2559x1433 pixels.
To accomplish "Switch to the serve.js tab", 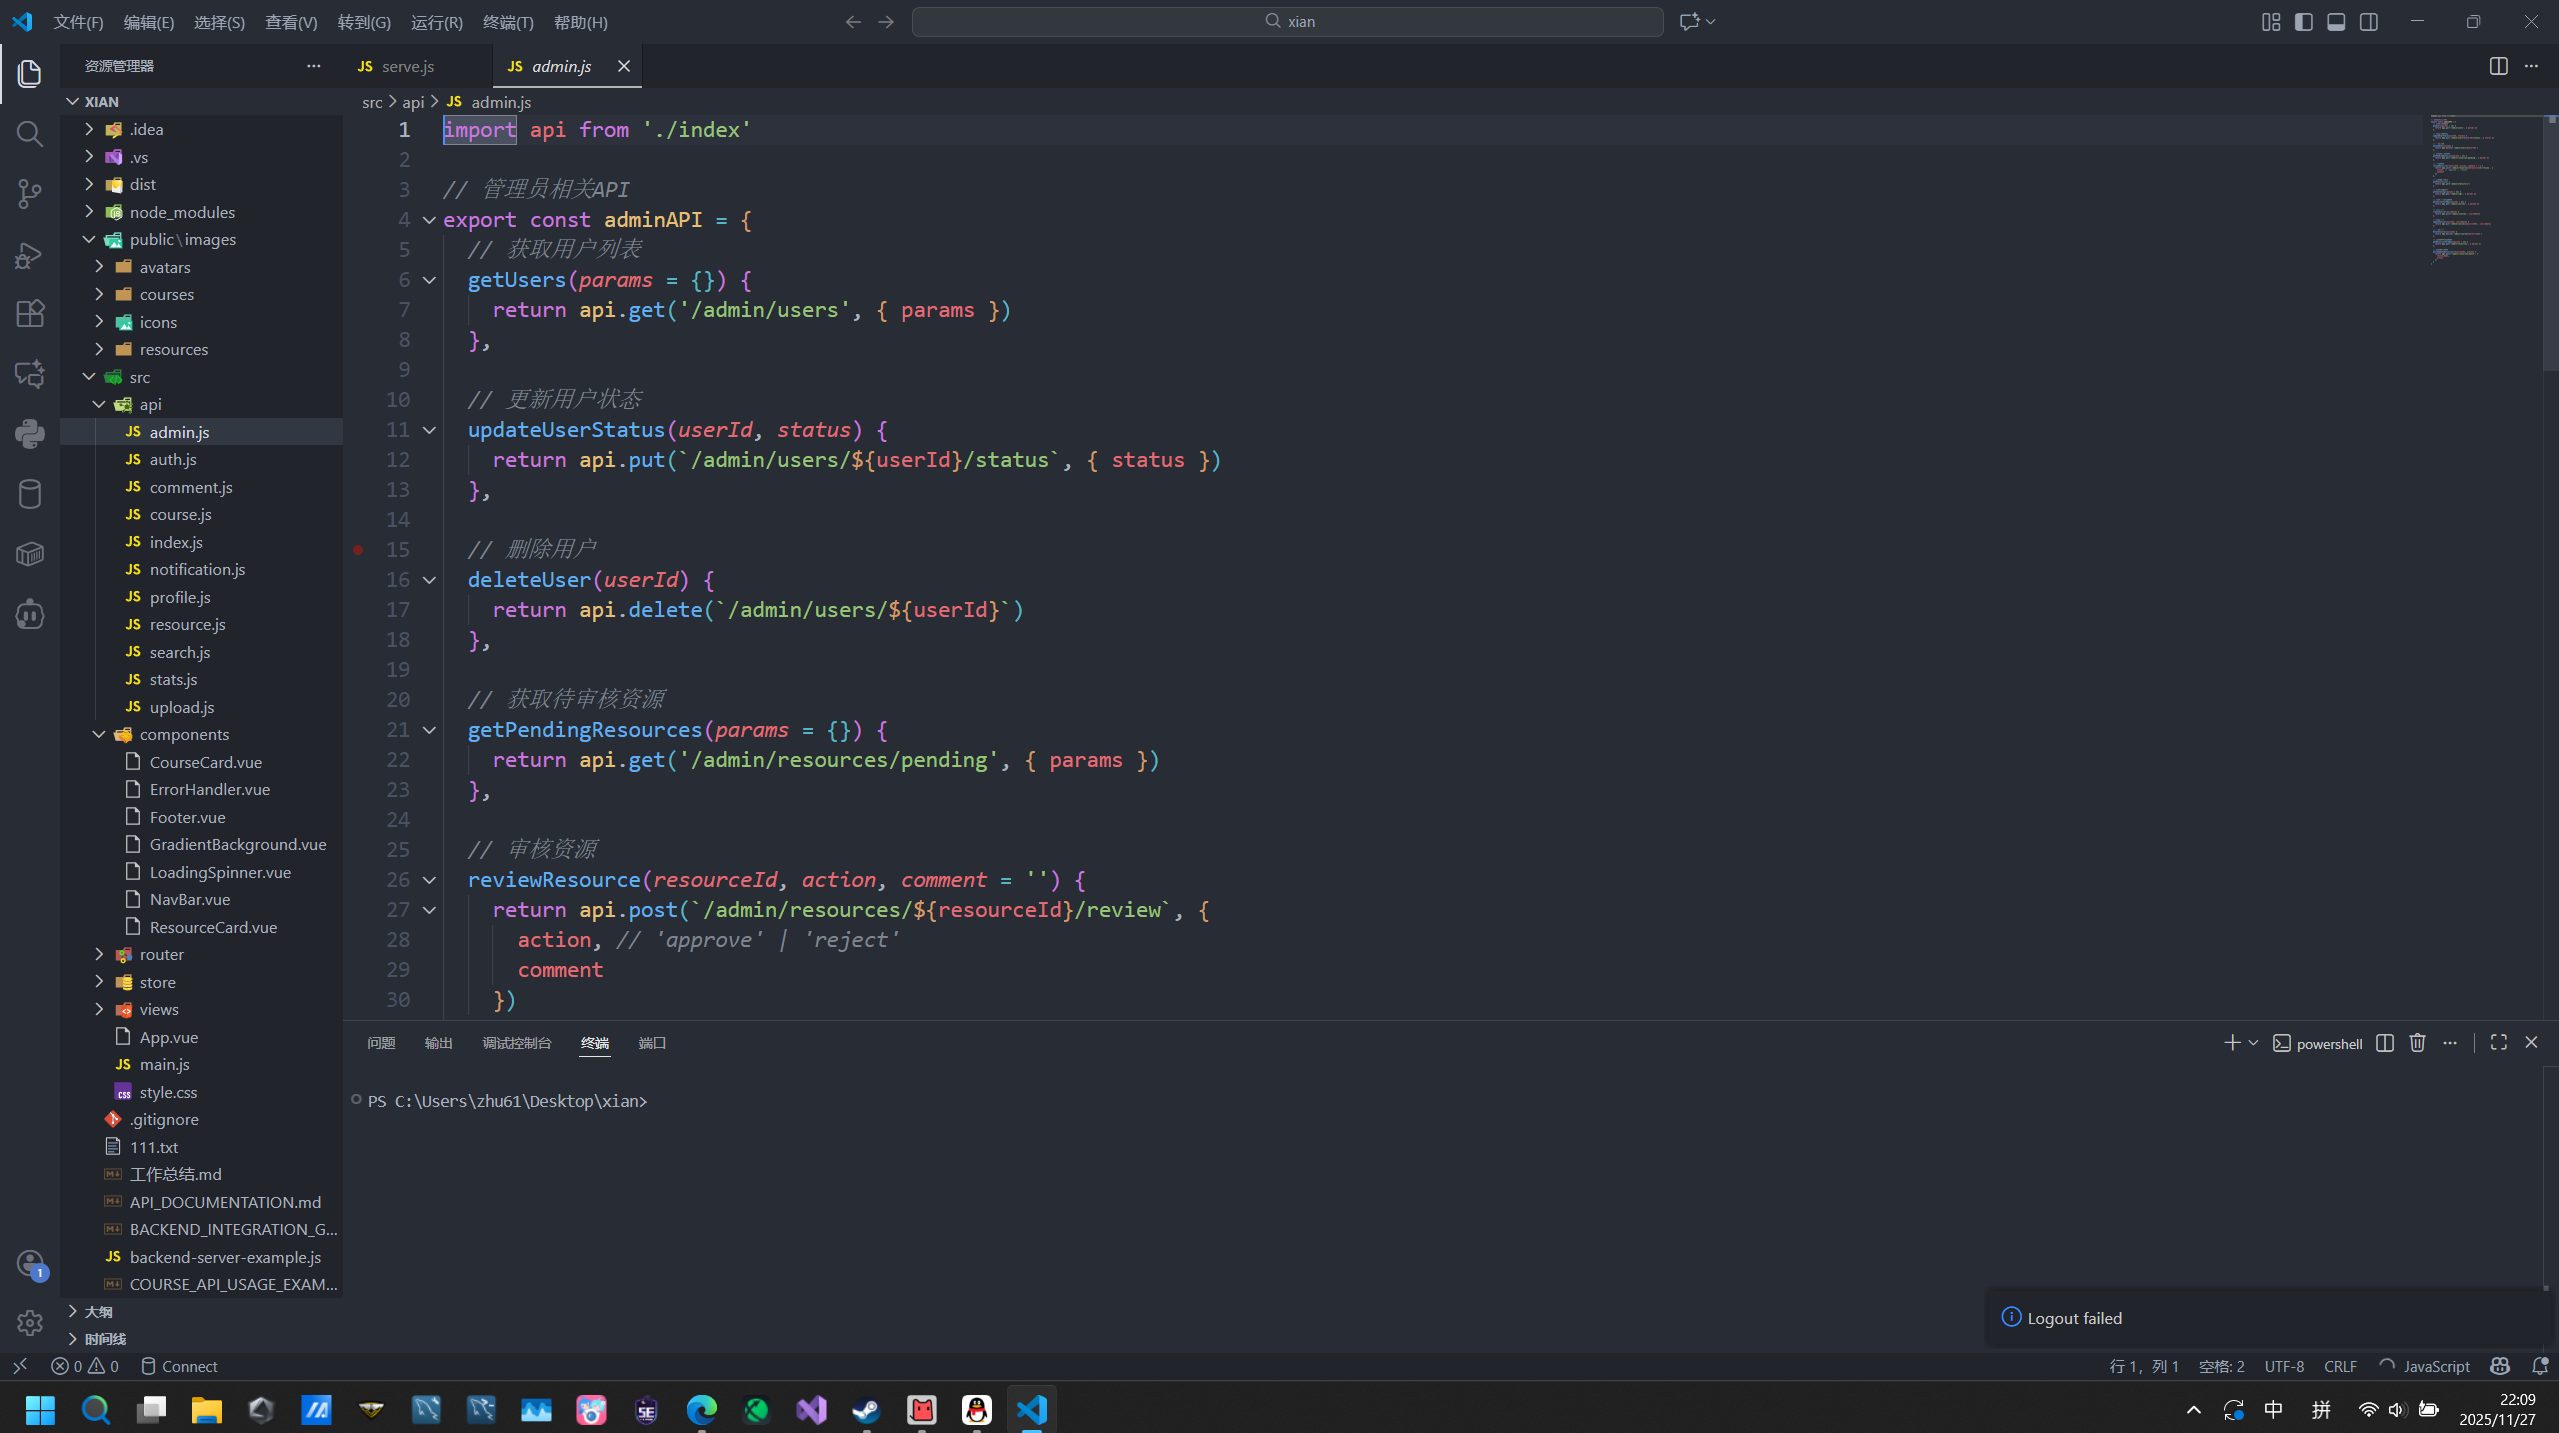I will (x=407, y=66).
